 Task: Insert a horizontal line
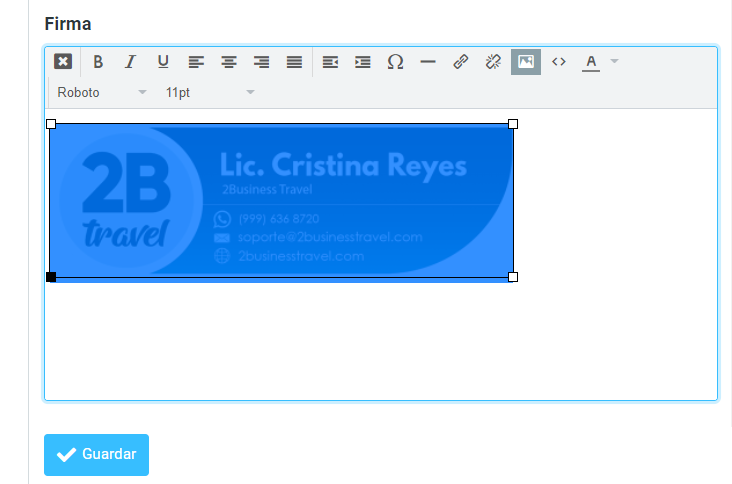[x=428, y=62]
